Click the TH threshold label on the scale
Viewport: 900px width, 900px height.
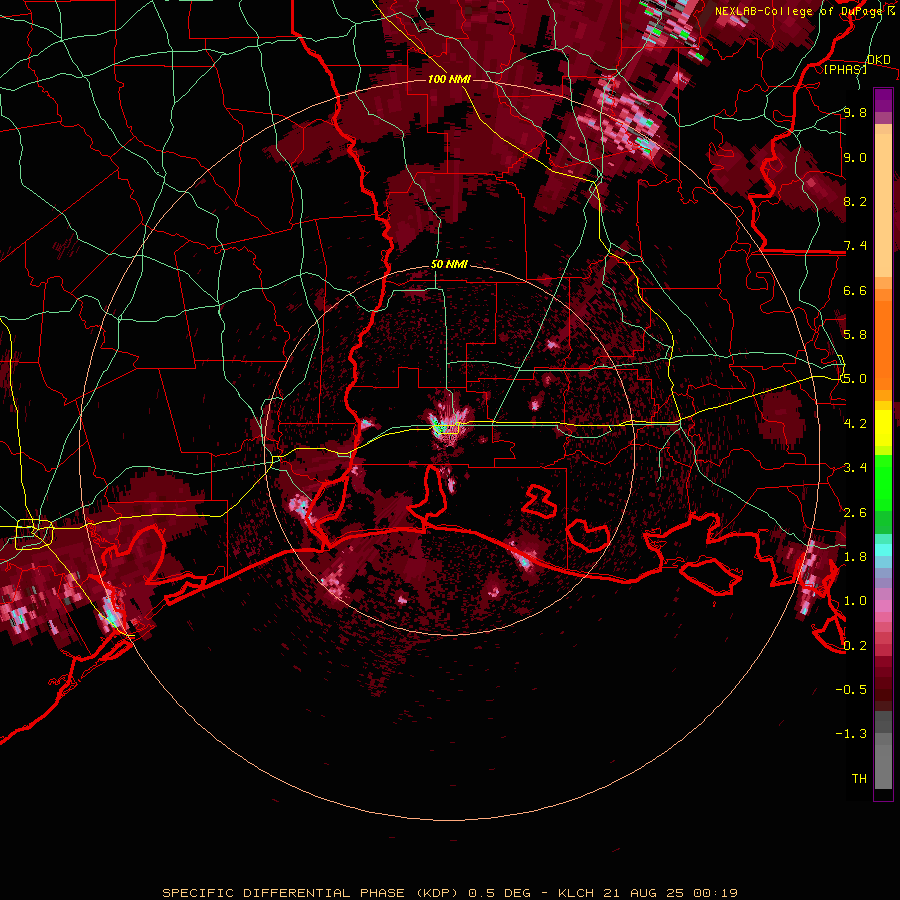[859, 779]
